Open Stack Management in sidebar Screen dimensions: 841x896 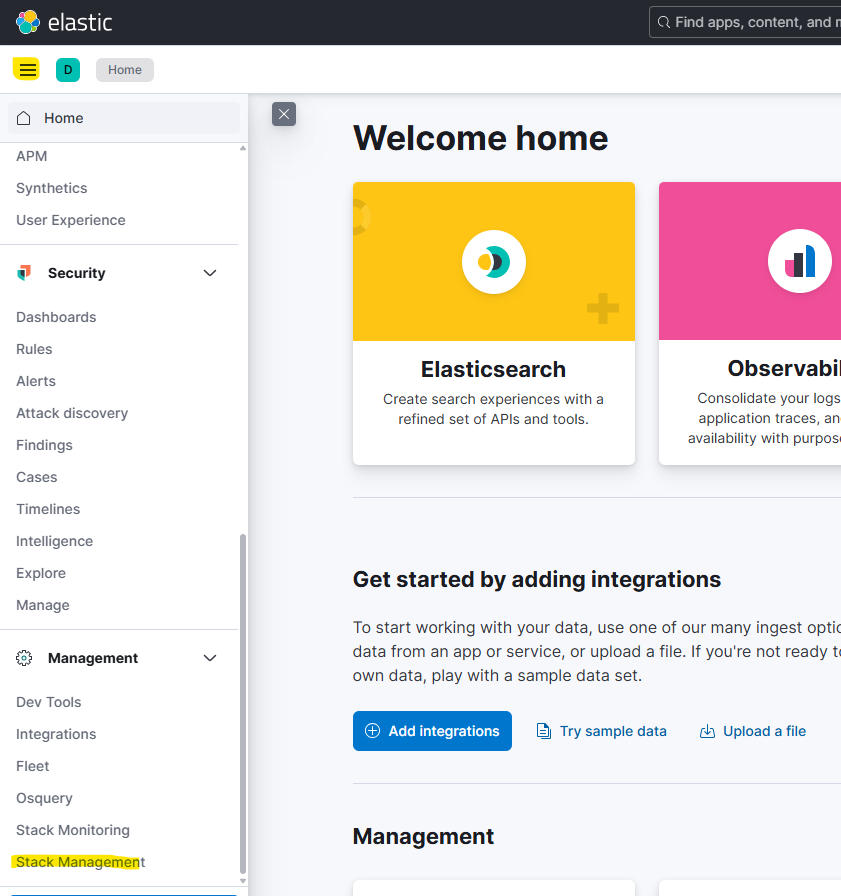80,862
